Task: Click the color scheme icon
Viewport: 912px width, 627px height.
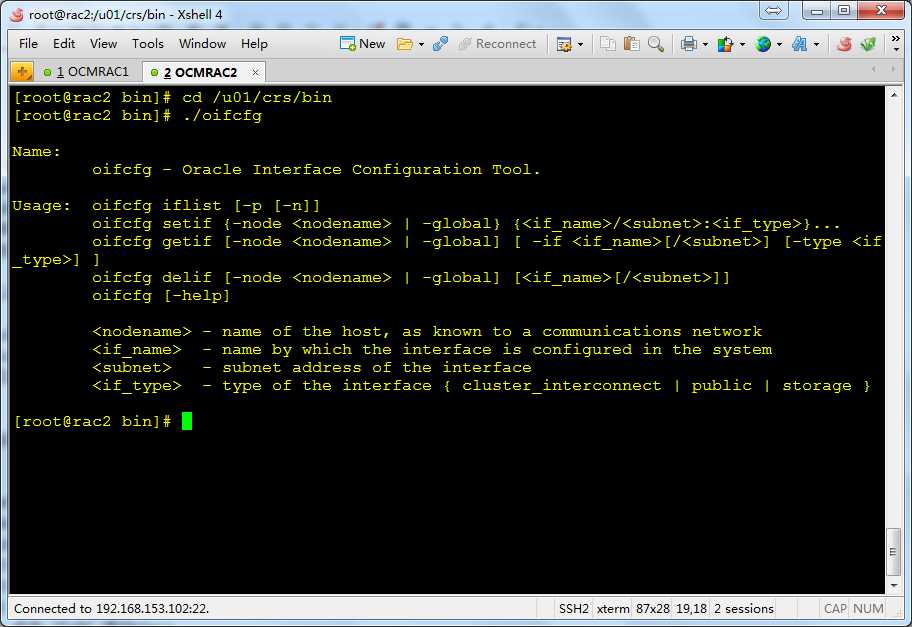Action: [x=725, y=44]
